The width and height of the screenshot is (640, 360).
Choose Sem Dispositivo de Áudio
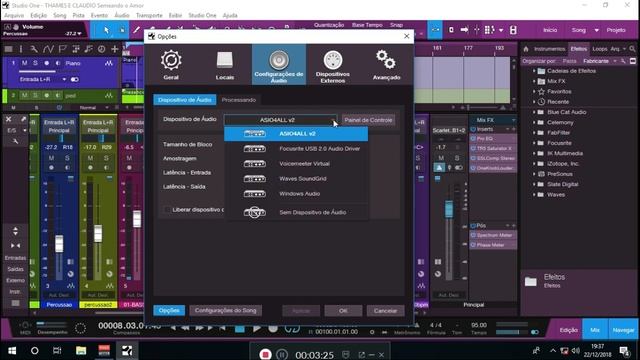pos(296,212)
